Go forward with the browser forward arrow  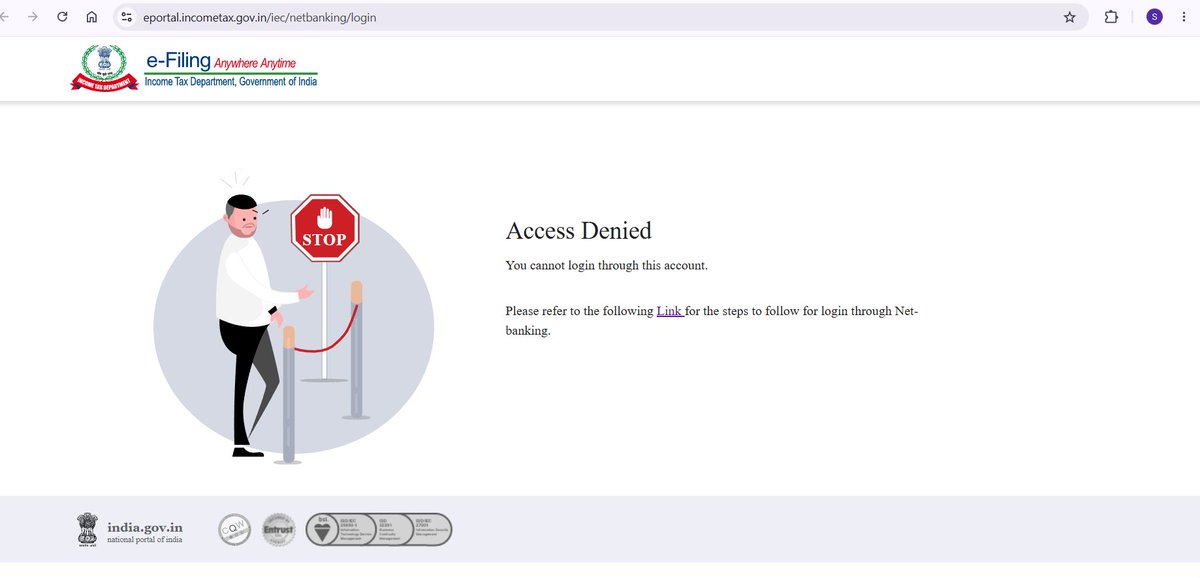tap(33, 17)
